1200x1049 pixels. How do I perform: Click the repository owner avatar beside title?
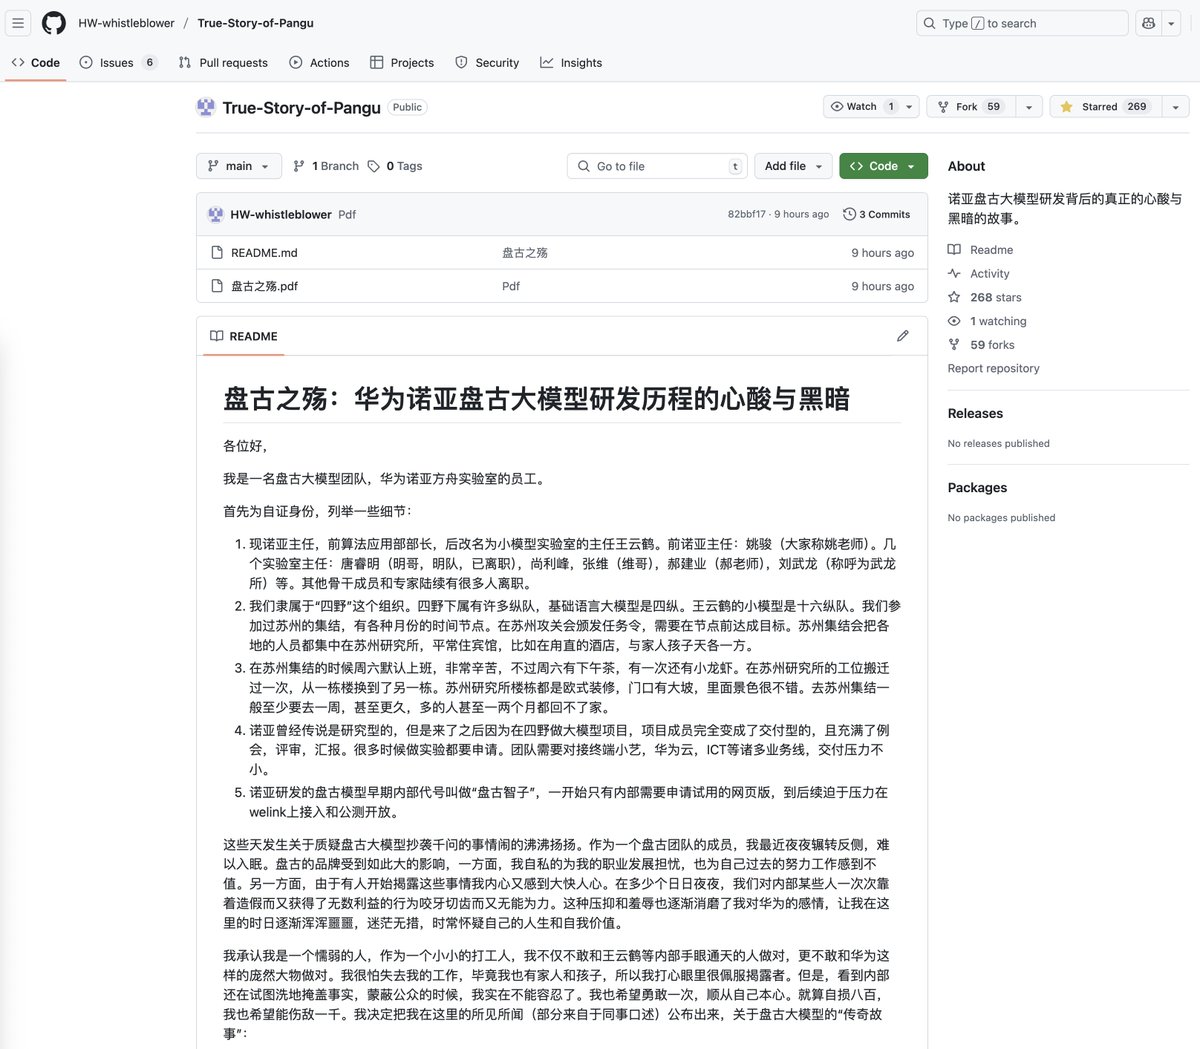pyautogui.click(x=206, y=107)
